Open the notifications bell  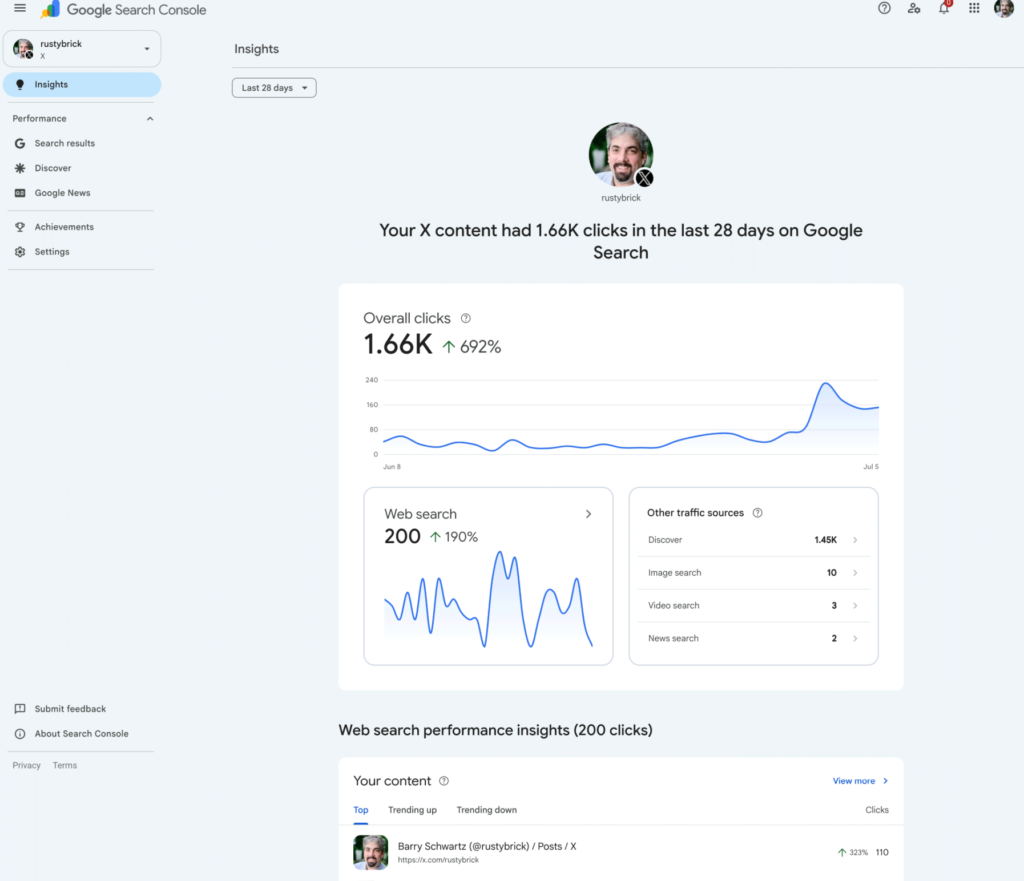[x=944, y=8]
